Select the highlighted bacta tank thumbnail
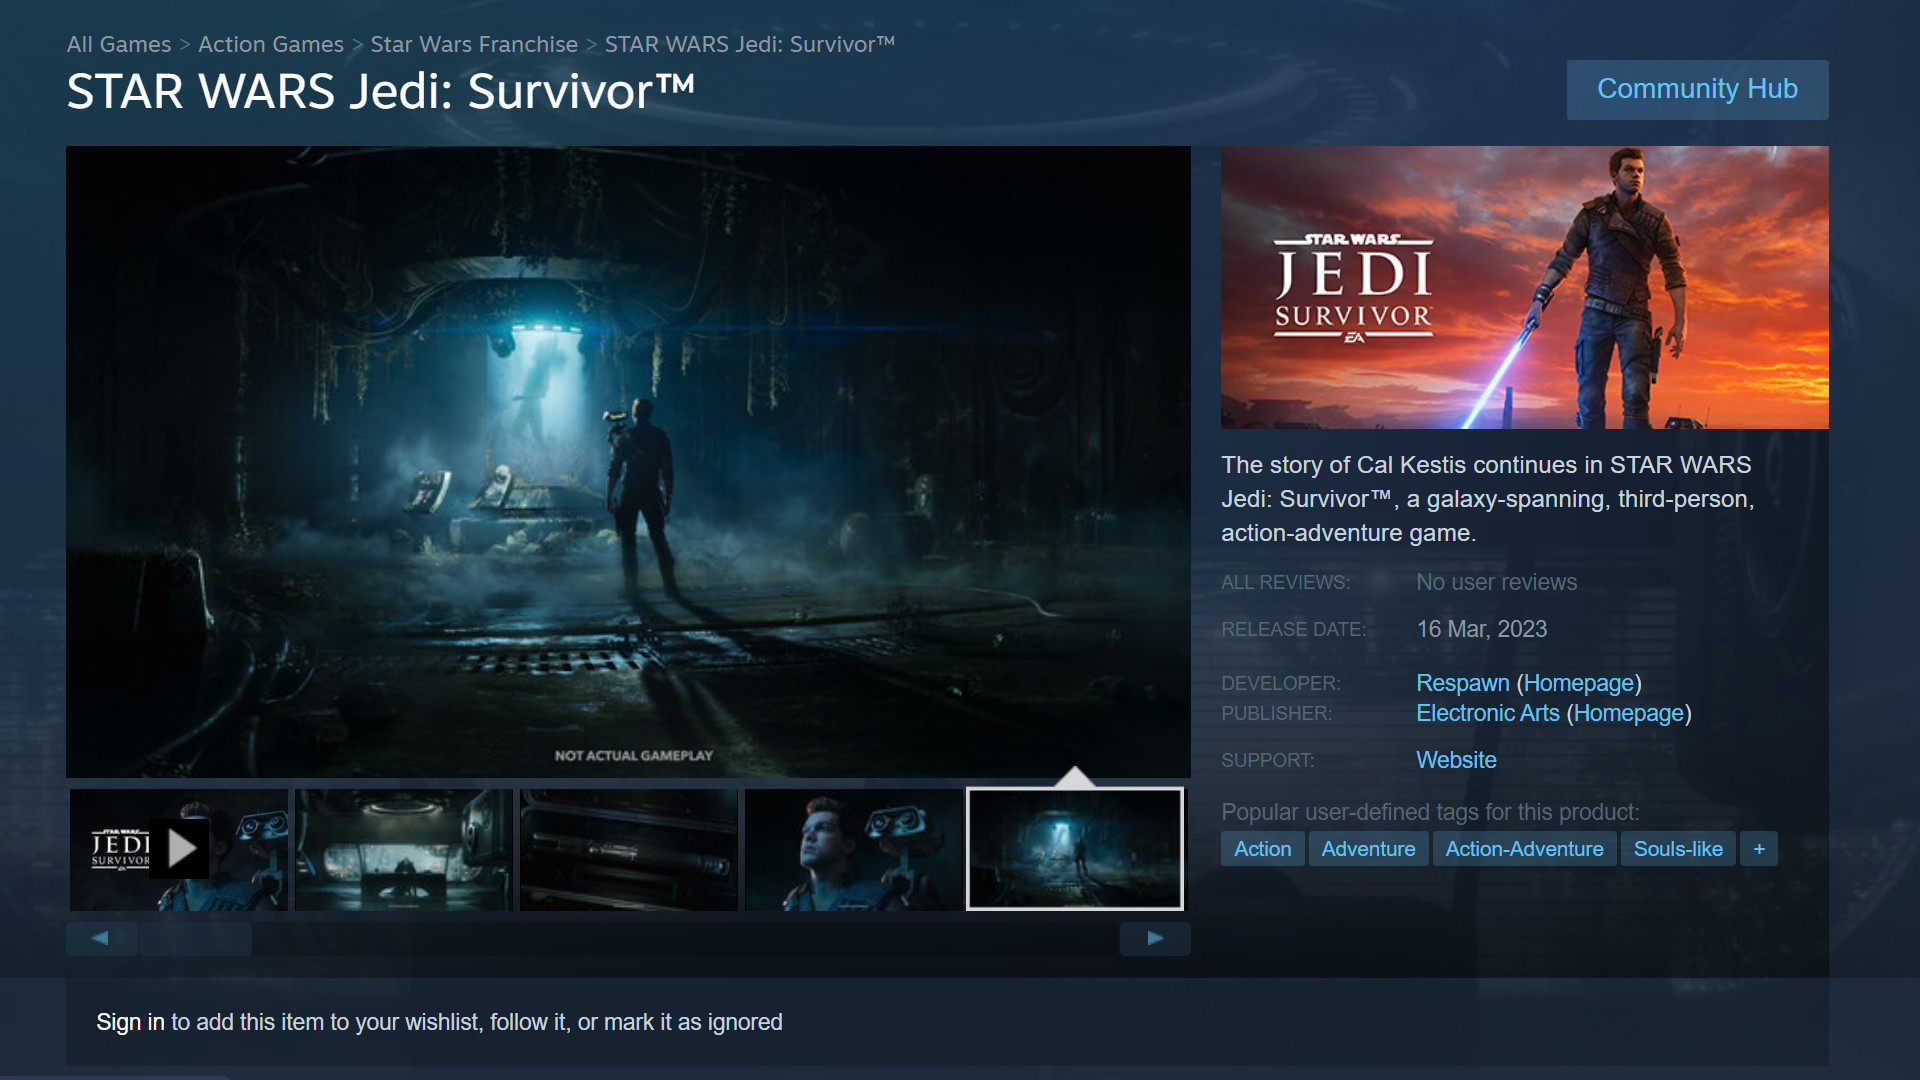1920x1080 pixels. 1075,849
